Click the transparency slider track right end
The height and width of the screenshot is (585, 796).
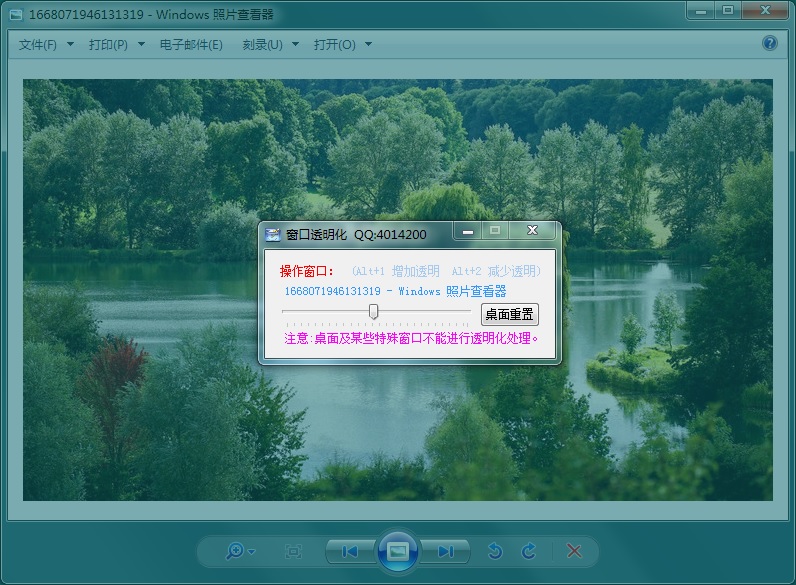468,311
